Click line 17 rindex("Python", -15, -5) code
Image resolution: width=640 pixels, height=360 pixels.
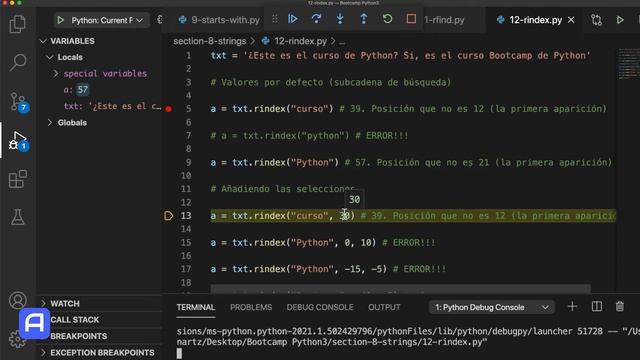pos(298,269)
